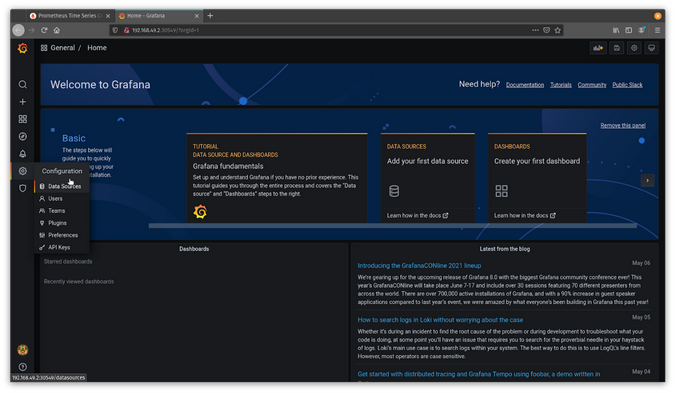Viewport: 675px width, 393px height.
Task: Open the Alerting bell icon
Action: [23, 154]
